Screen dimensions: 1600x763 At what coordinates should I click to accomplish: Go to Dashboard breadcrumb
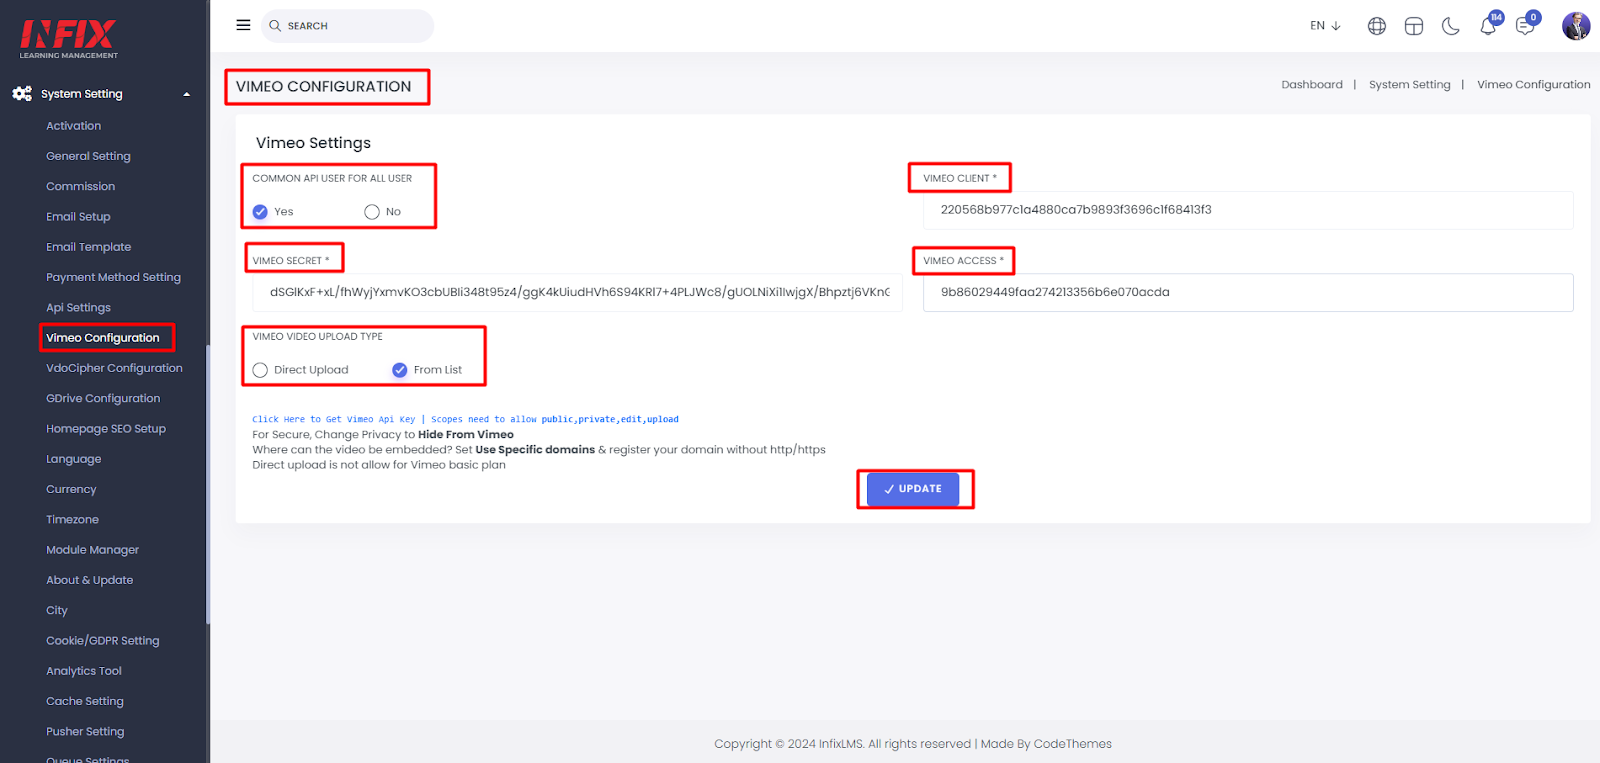[1312, 85]
